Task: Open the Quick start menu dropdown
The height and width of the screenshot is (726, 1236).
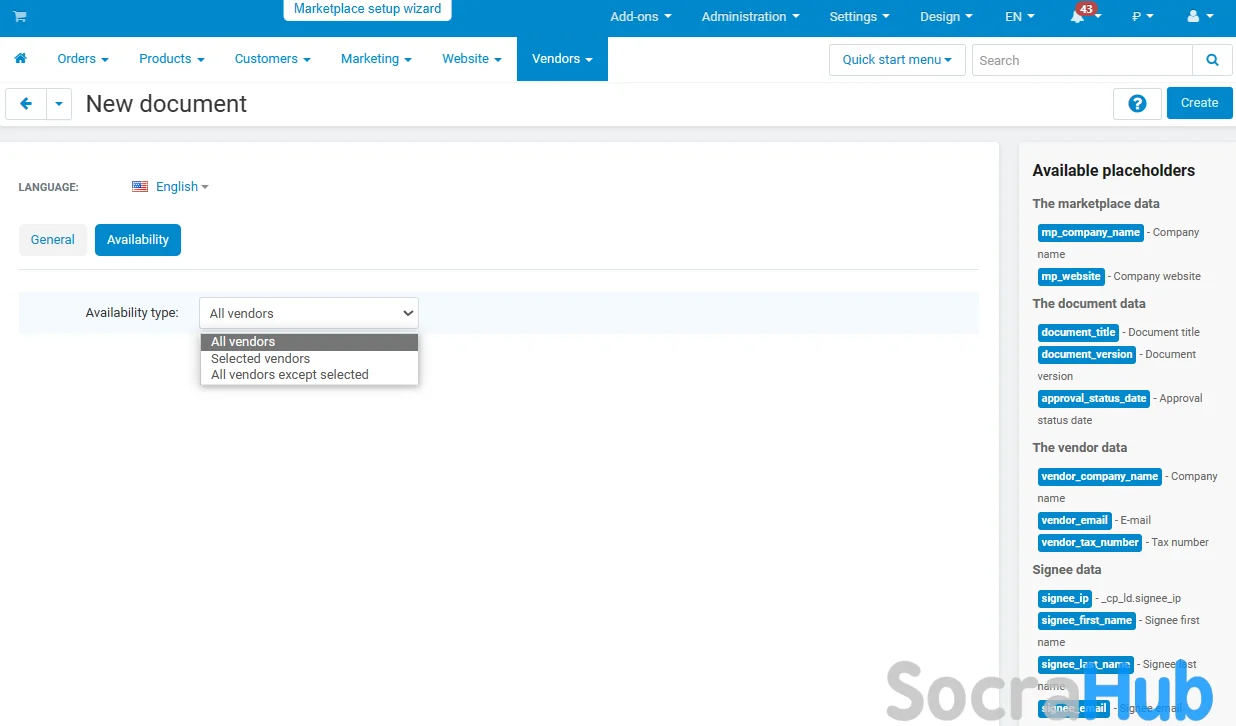Action: [x=896, y=60]
